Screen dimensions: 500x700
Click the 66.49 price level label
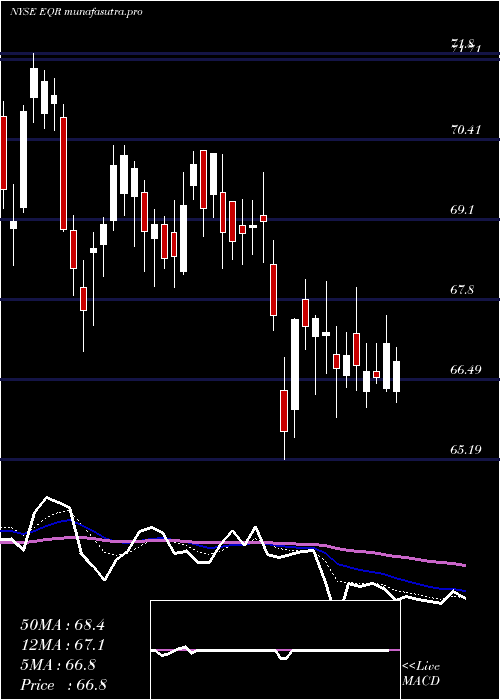click(x=466, y=370)
